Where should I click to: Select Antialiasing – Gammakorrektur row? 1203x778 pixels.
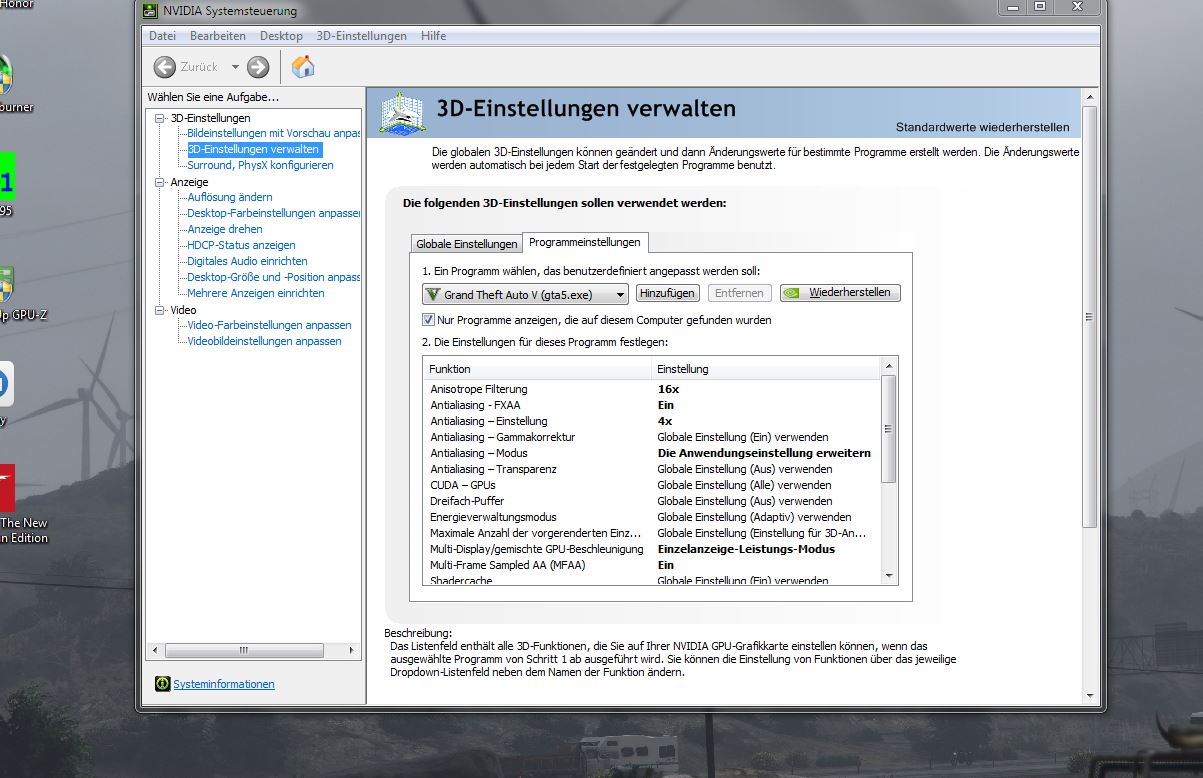(x=651, y=437)
